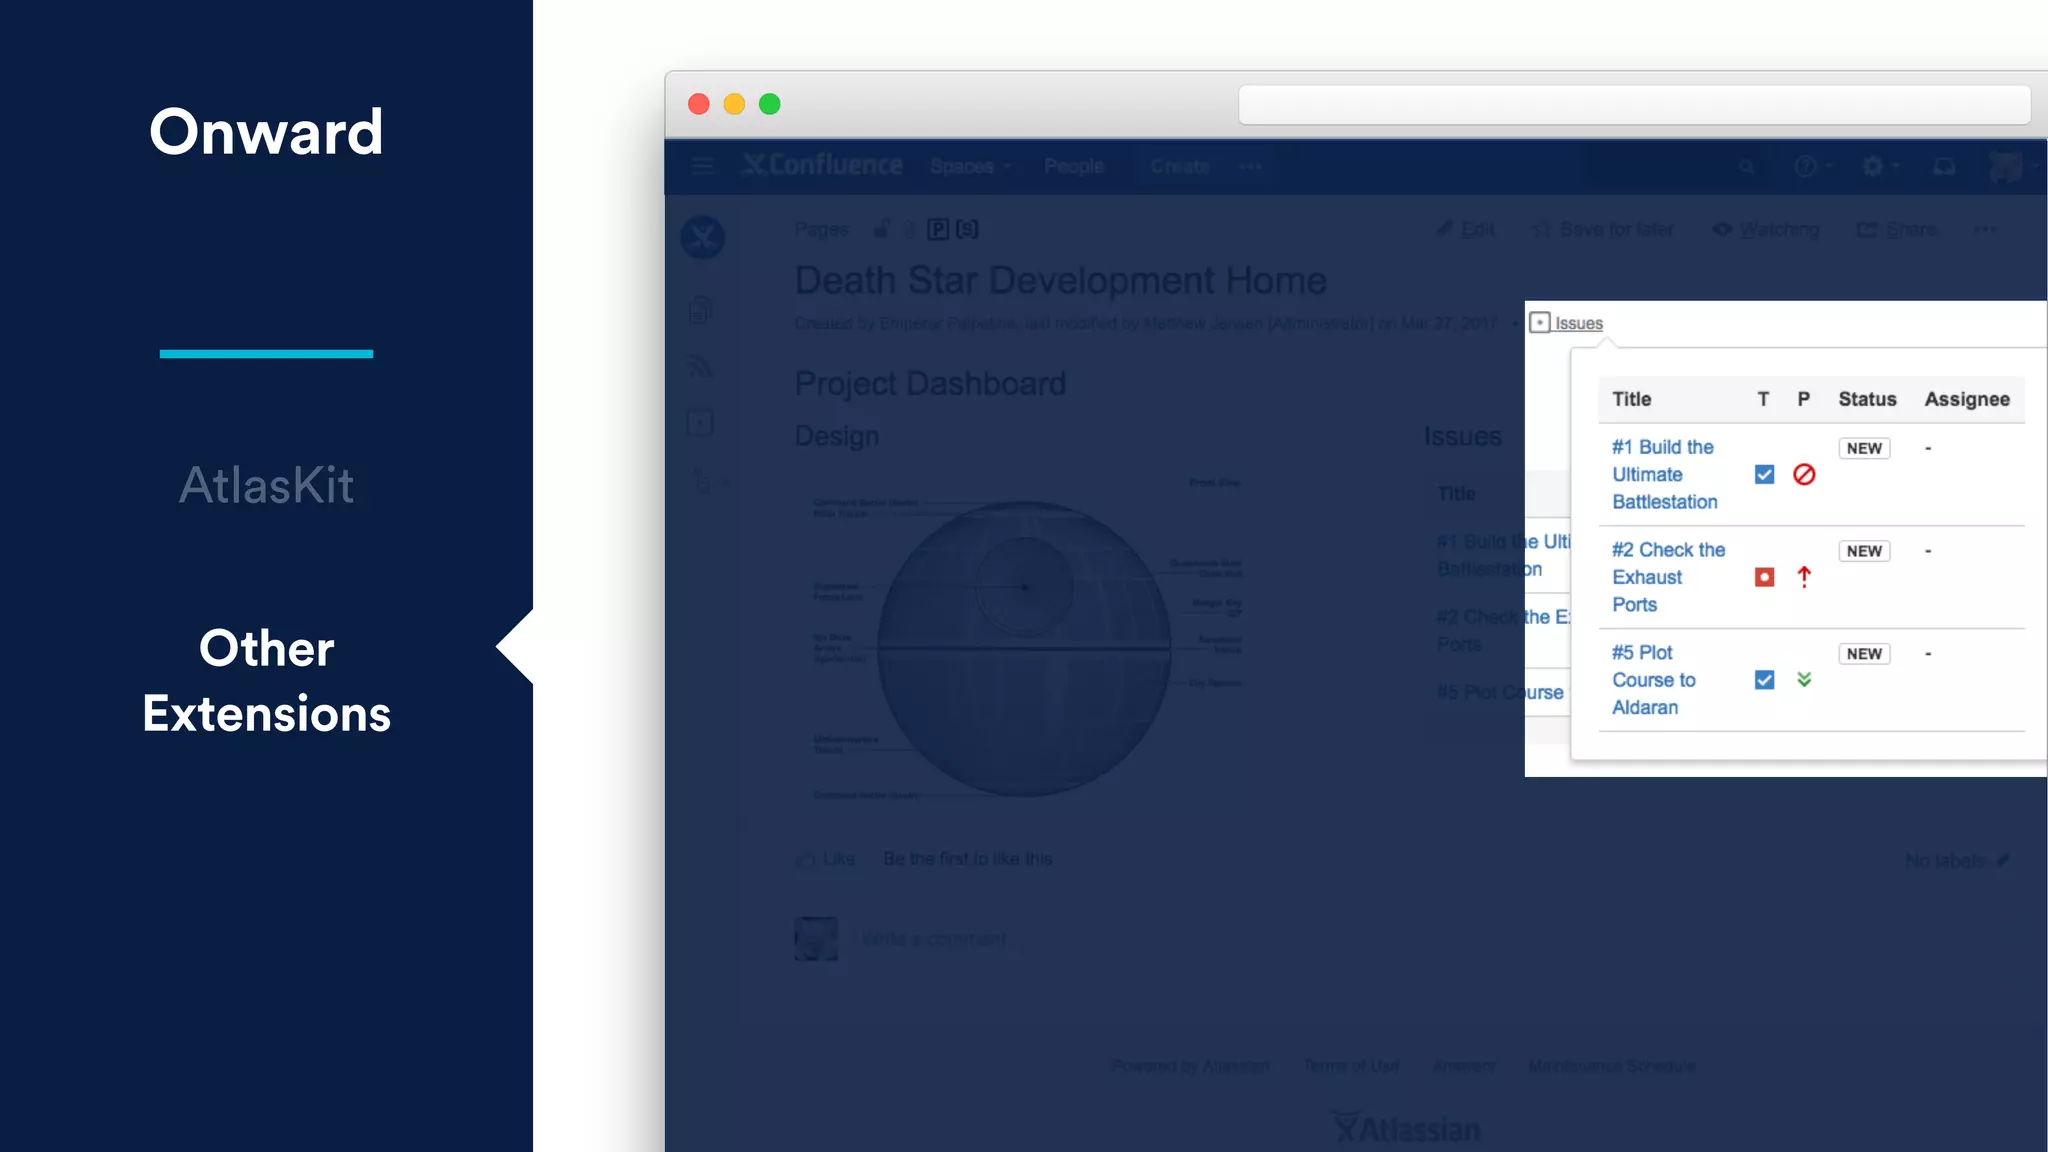Image resolution: width=2048 pixels, height=1152 pixels.
Task: Click the red close window button
Action: click(699, 104)
